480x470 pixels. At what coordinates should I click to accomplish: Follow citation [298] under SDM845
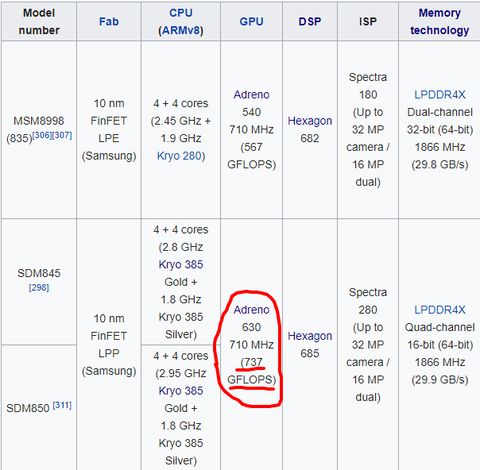(x=39, y=287)
